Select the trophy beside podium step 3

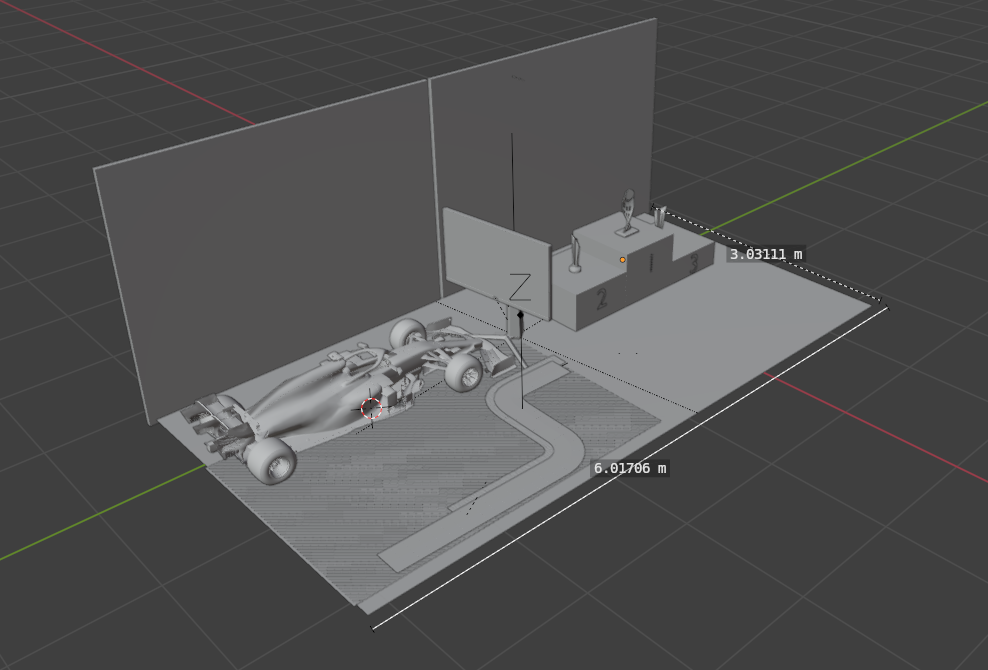(x=659, y=215)
